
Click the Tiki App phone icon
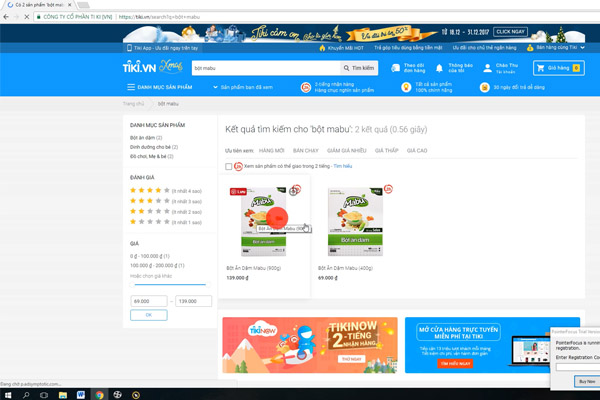click(129, 48)
